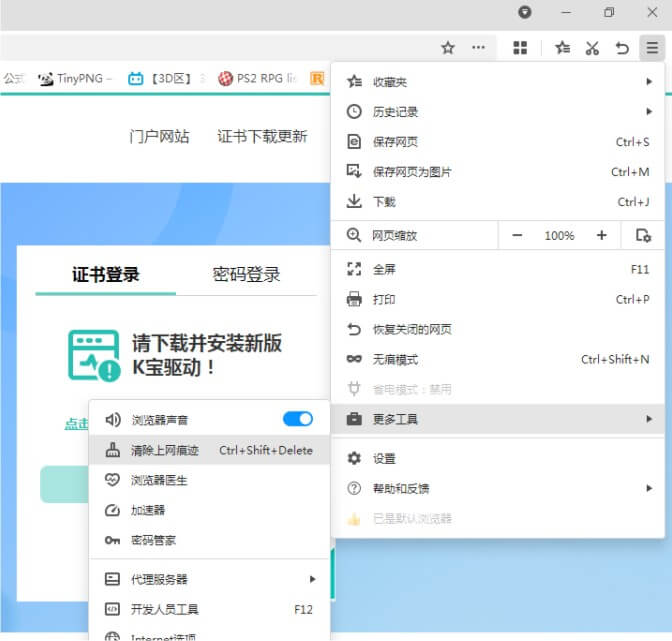Click the 打印 printer icon
Image resolution: width=672 pixels, height=641 pixels.
pos(354,299)
